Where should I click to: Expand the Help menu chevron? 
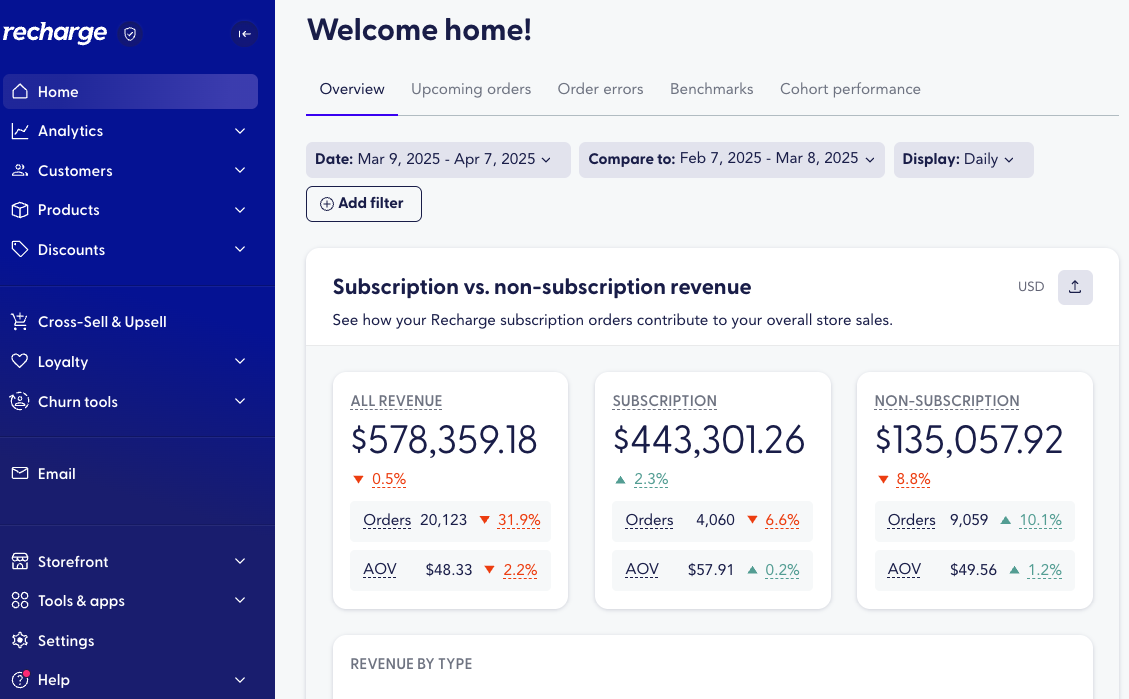[x=240, y=680]
